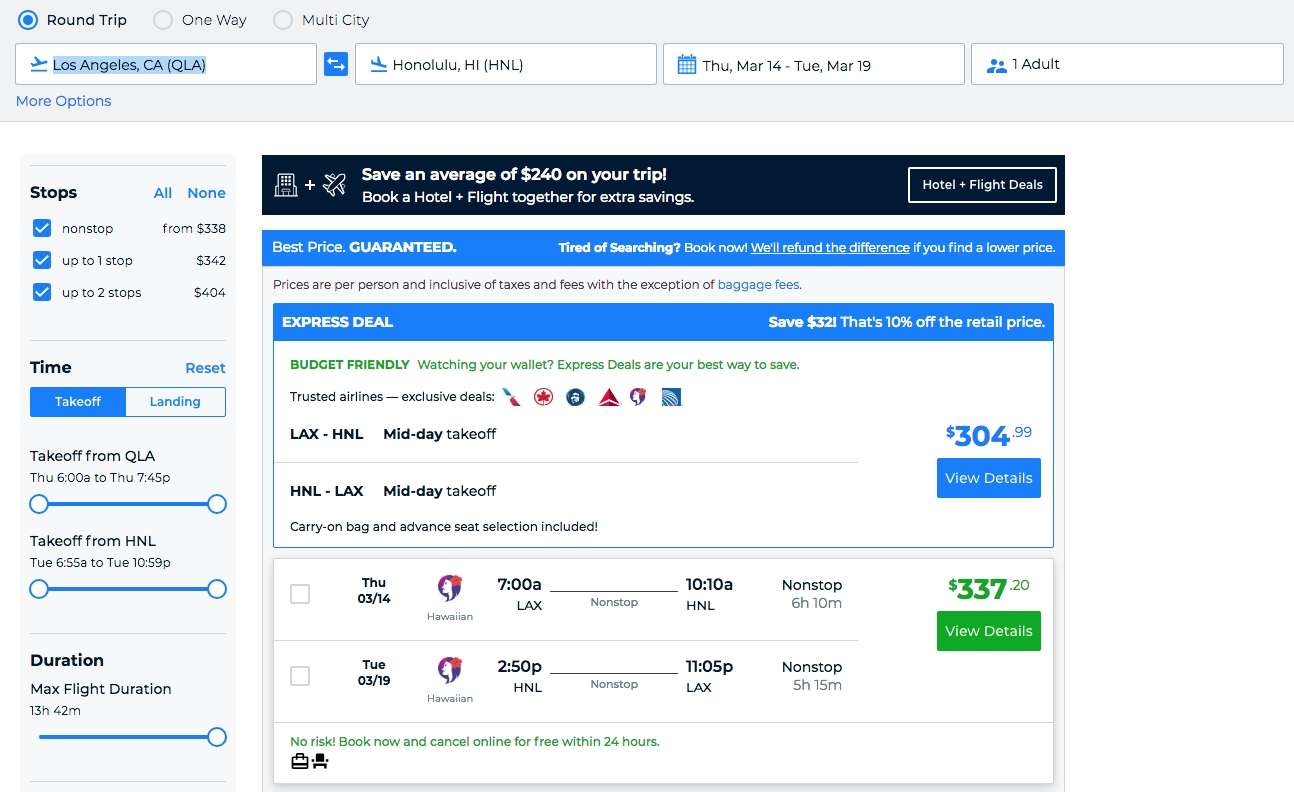Screen dimensions: 1294x792
Task: Expand More Options under search fields
Action: click(x=63, y=101)
